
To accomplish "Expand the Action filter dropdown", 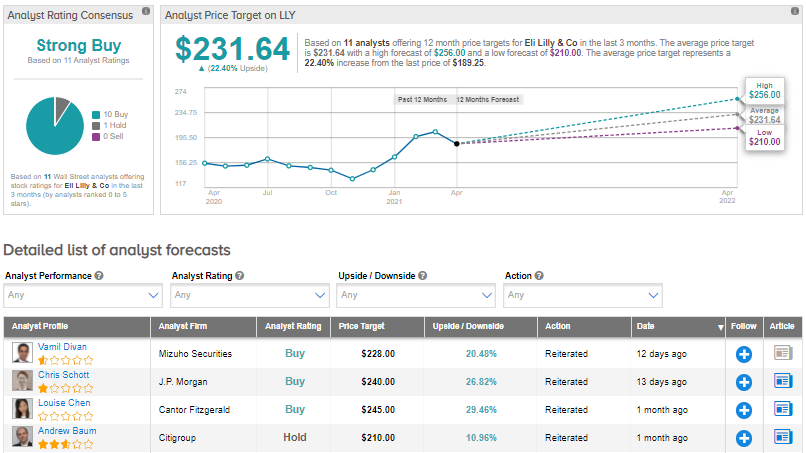I will click(584, 295).
